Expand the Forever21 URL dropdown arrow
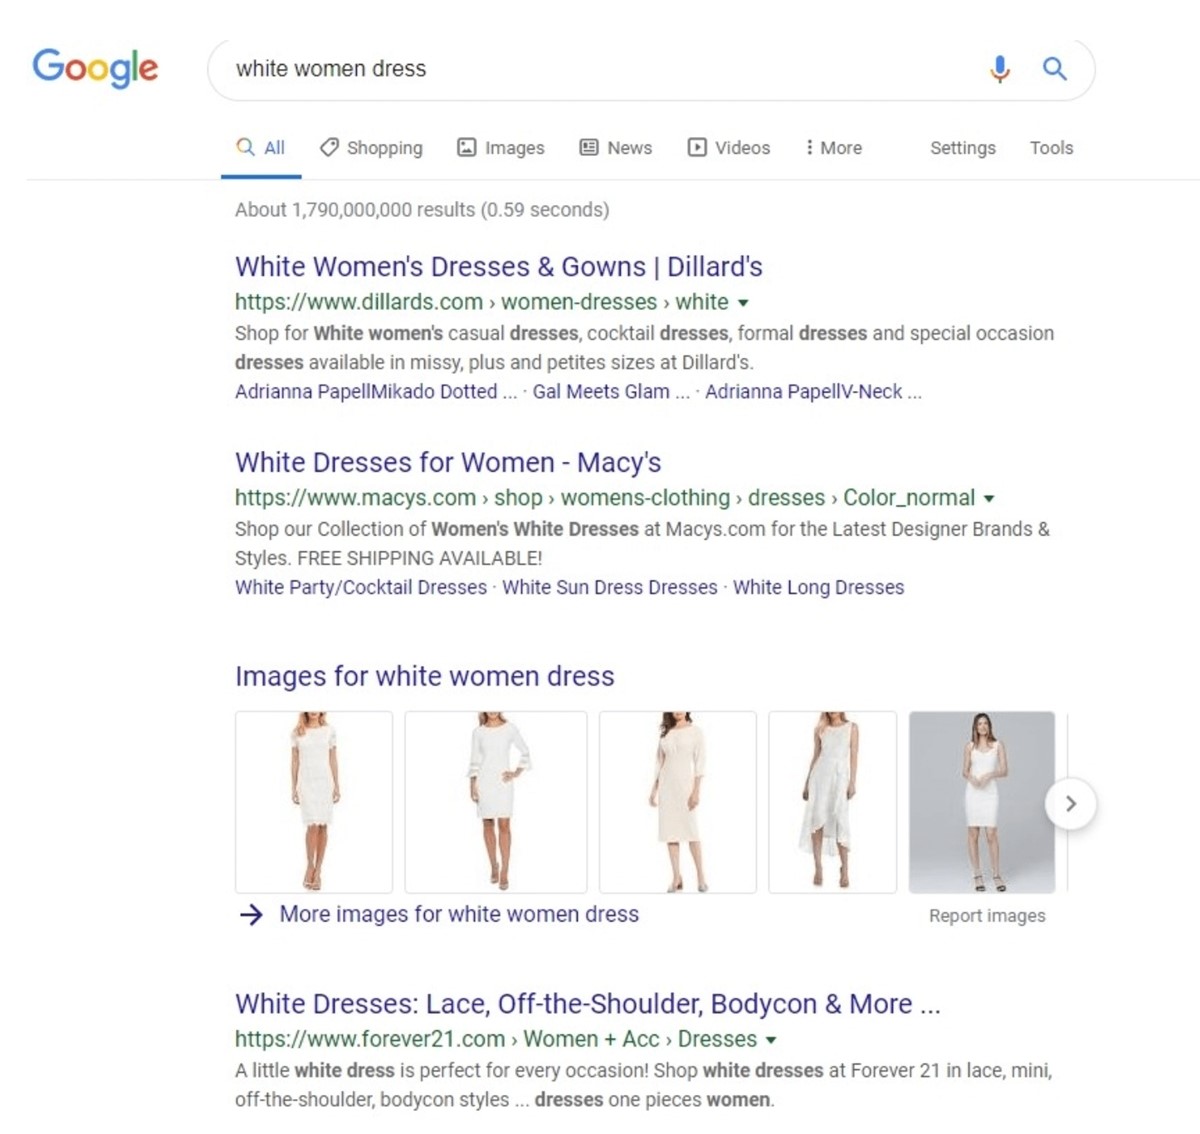 771,1040
